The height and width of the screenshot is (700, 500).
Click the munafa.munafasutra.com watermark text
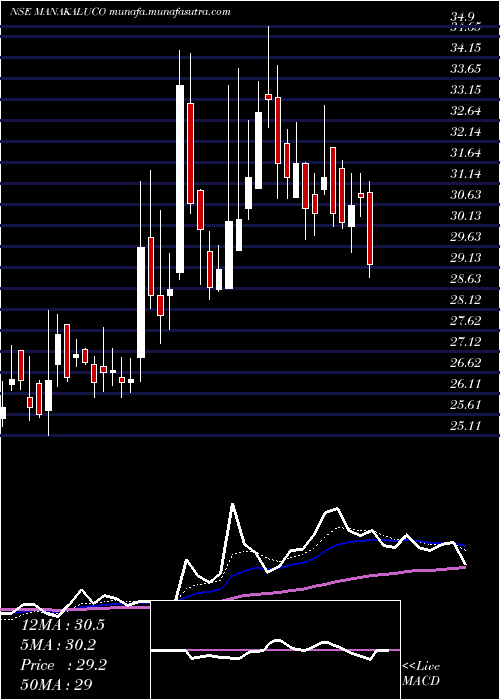click(170, 12)
